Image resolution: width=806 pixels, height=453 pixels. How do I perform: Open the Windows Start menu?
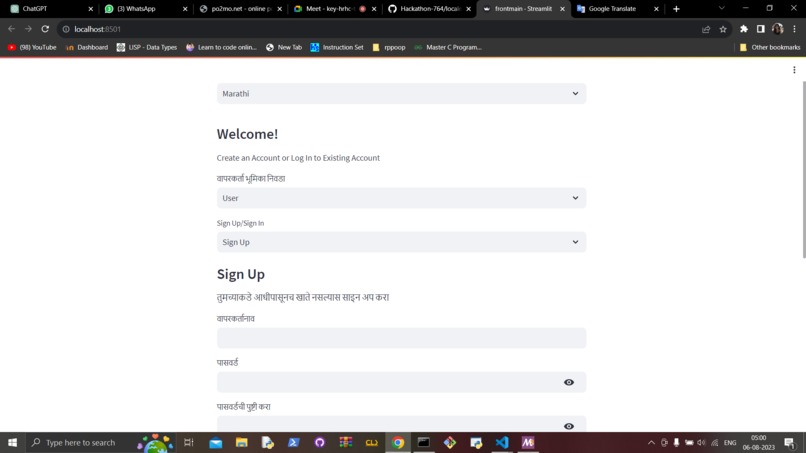(12, 442)
